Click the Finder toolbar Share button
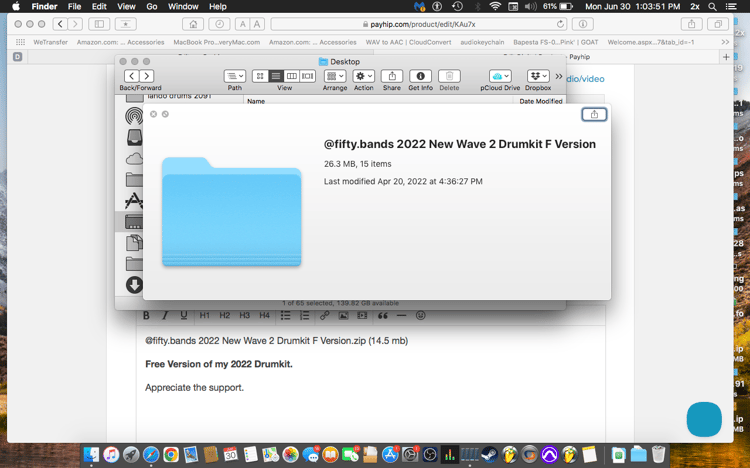Image resolution: width=750 pixels, height=468 pixels. [392, 76]
